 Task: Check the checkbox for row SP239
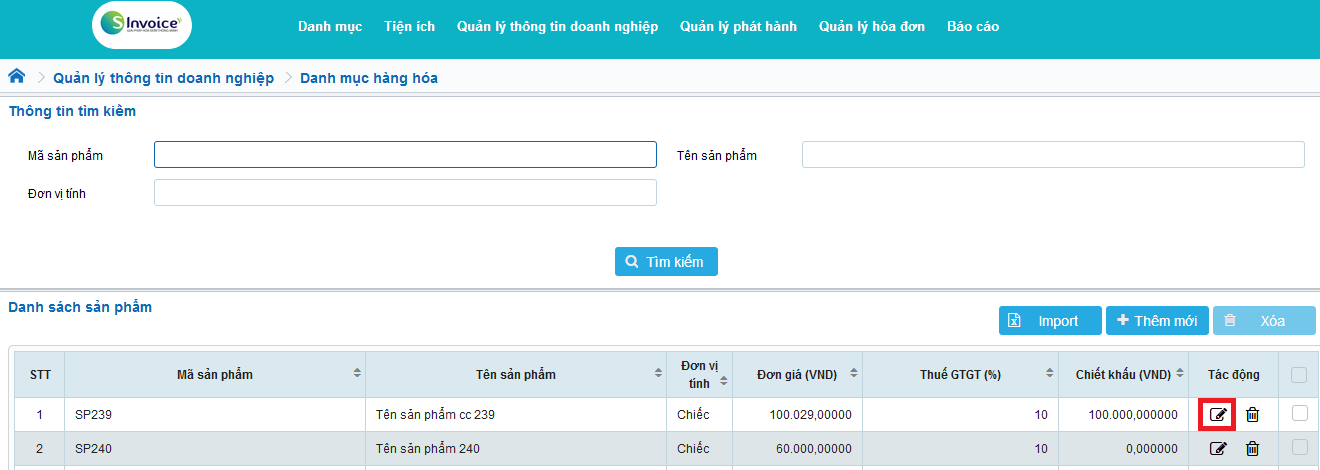pos(1299,412)
